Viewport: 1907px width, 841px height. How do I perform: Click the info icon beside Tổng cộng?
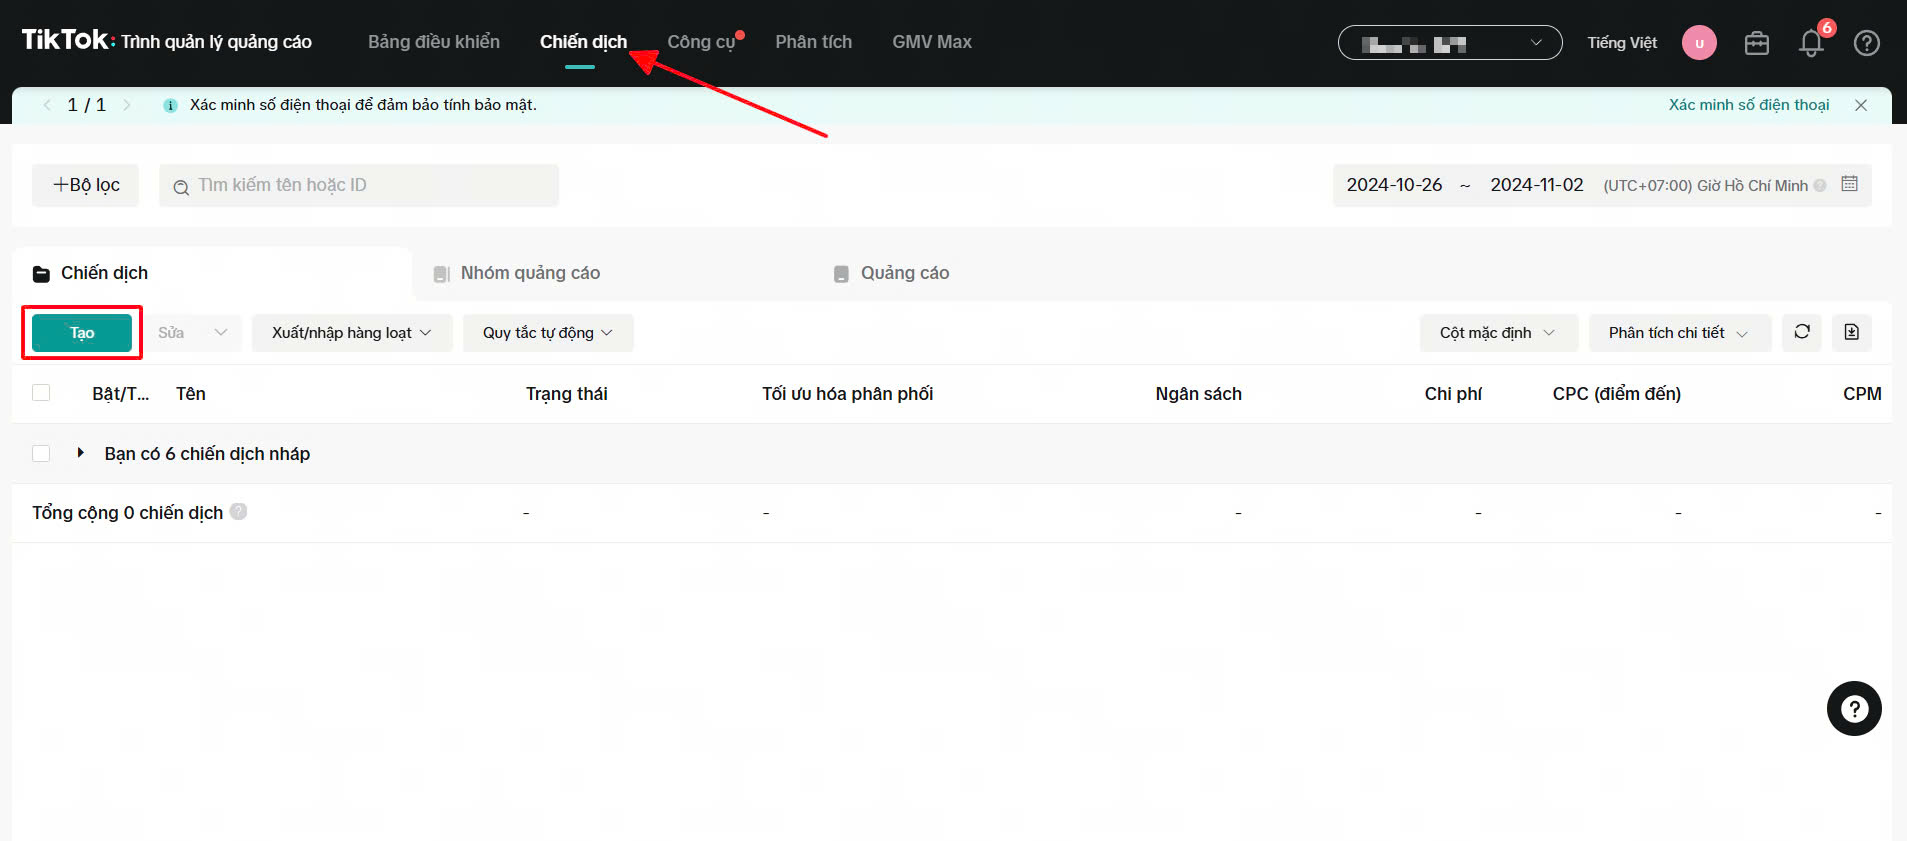pos(238,511)
